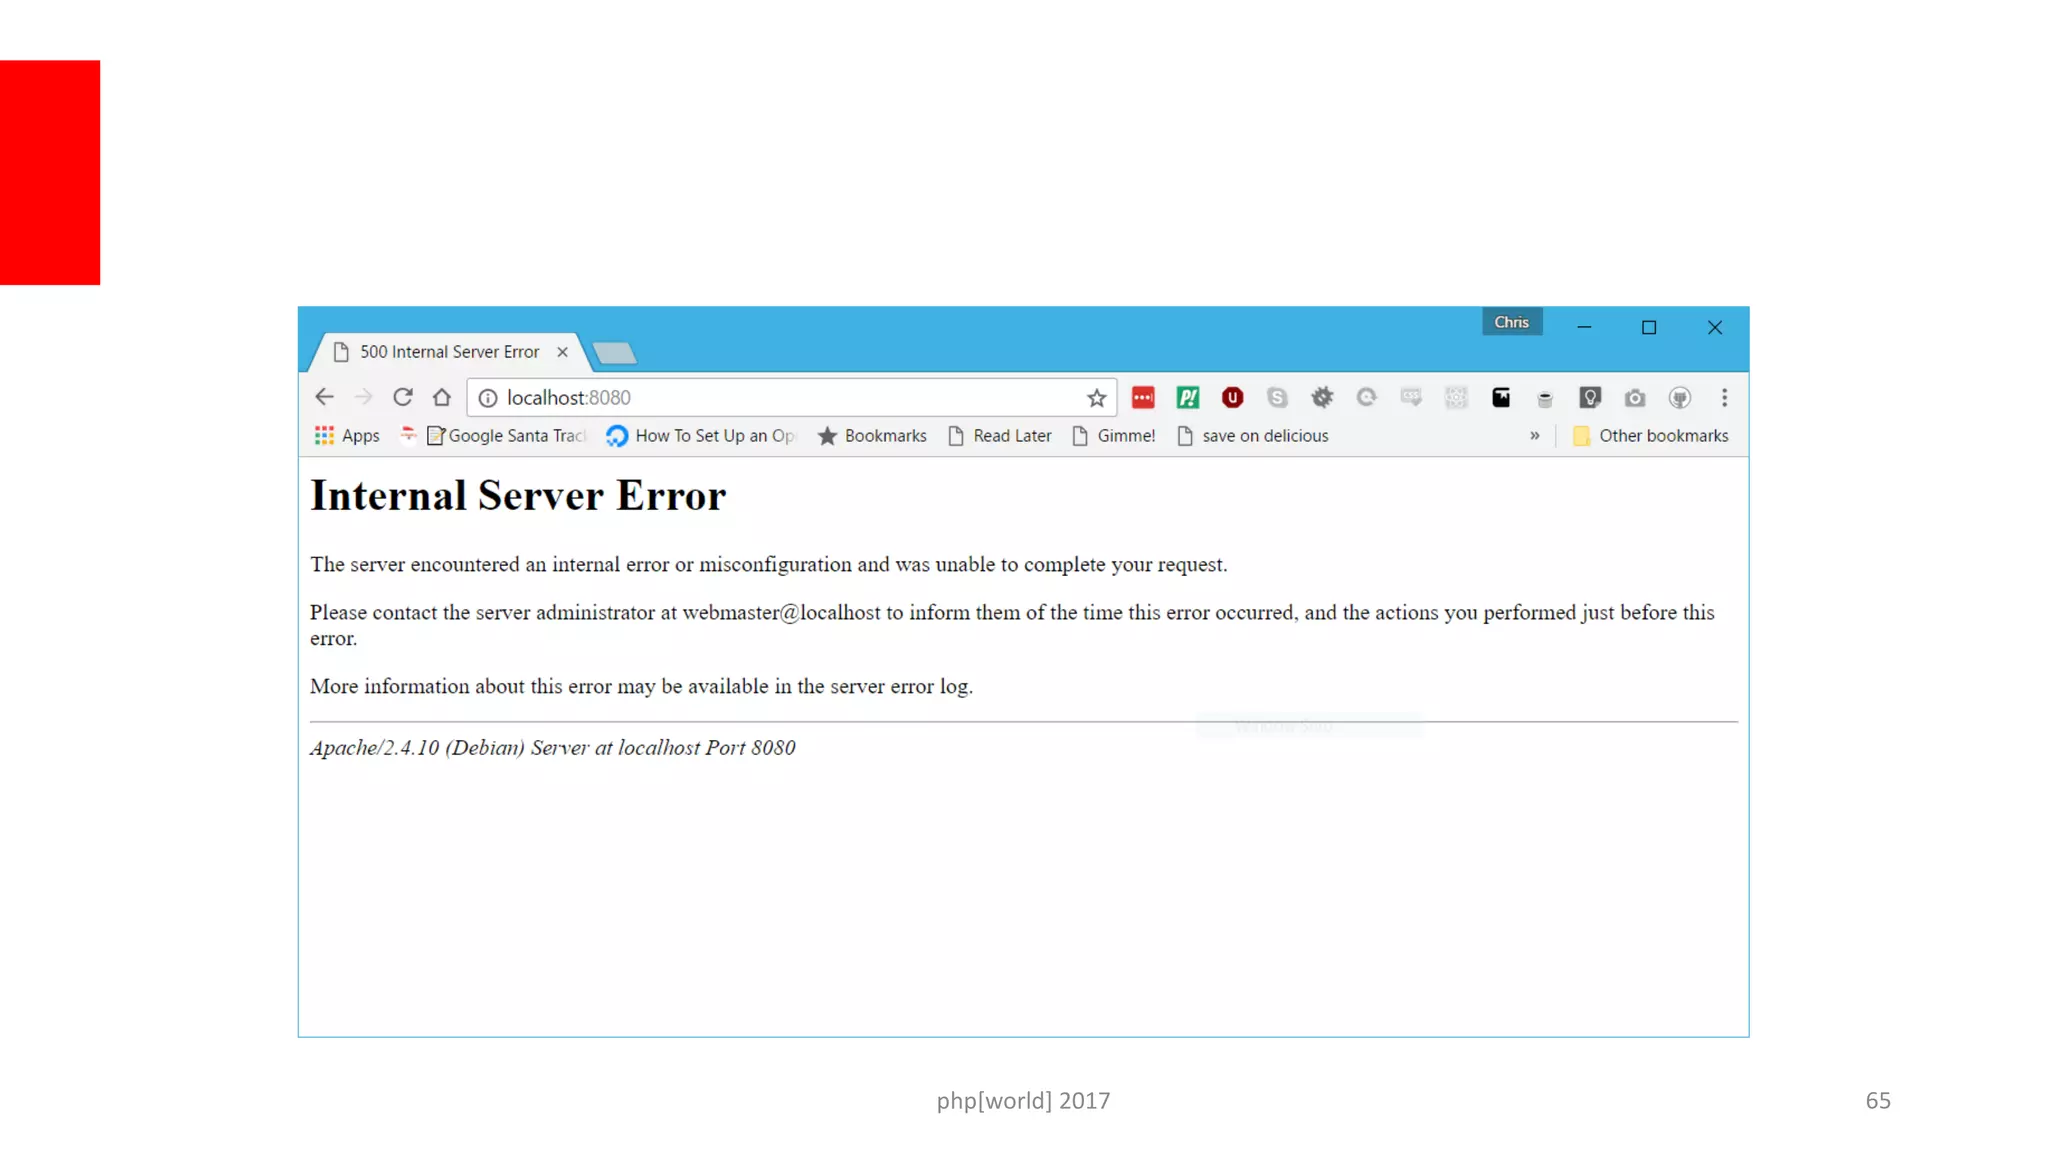Click the GitHub Octocat extension icon

click(x=1680, y=398)
